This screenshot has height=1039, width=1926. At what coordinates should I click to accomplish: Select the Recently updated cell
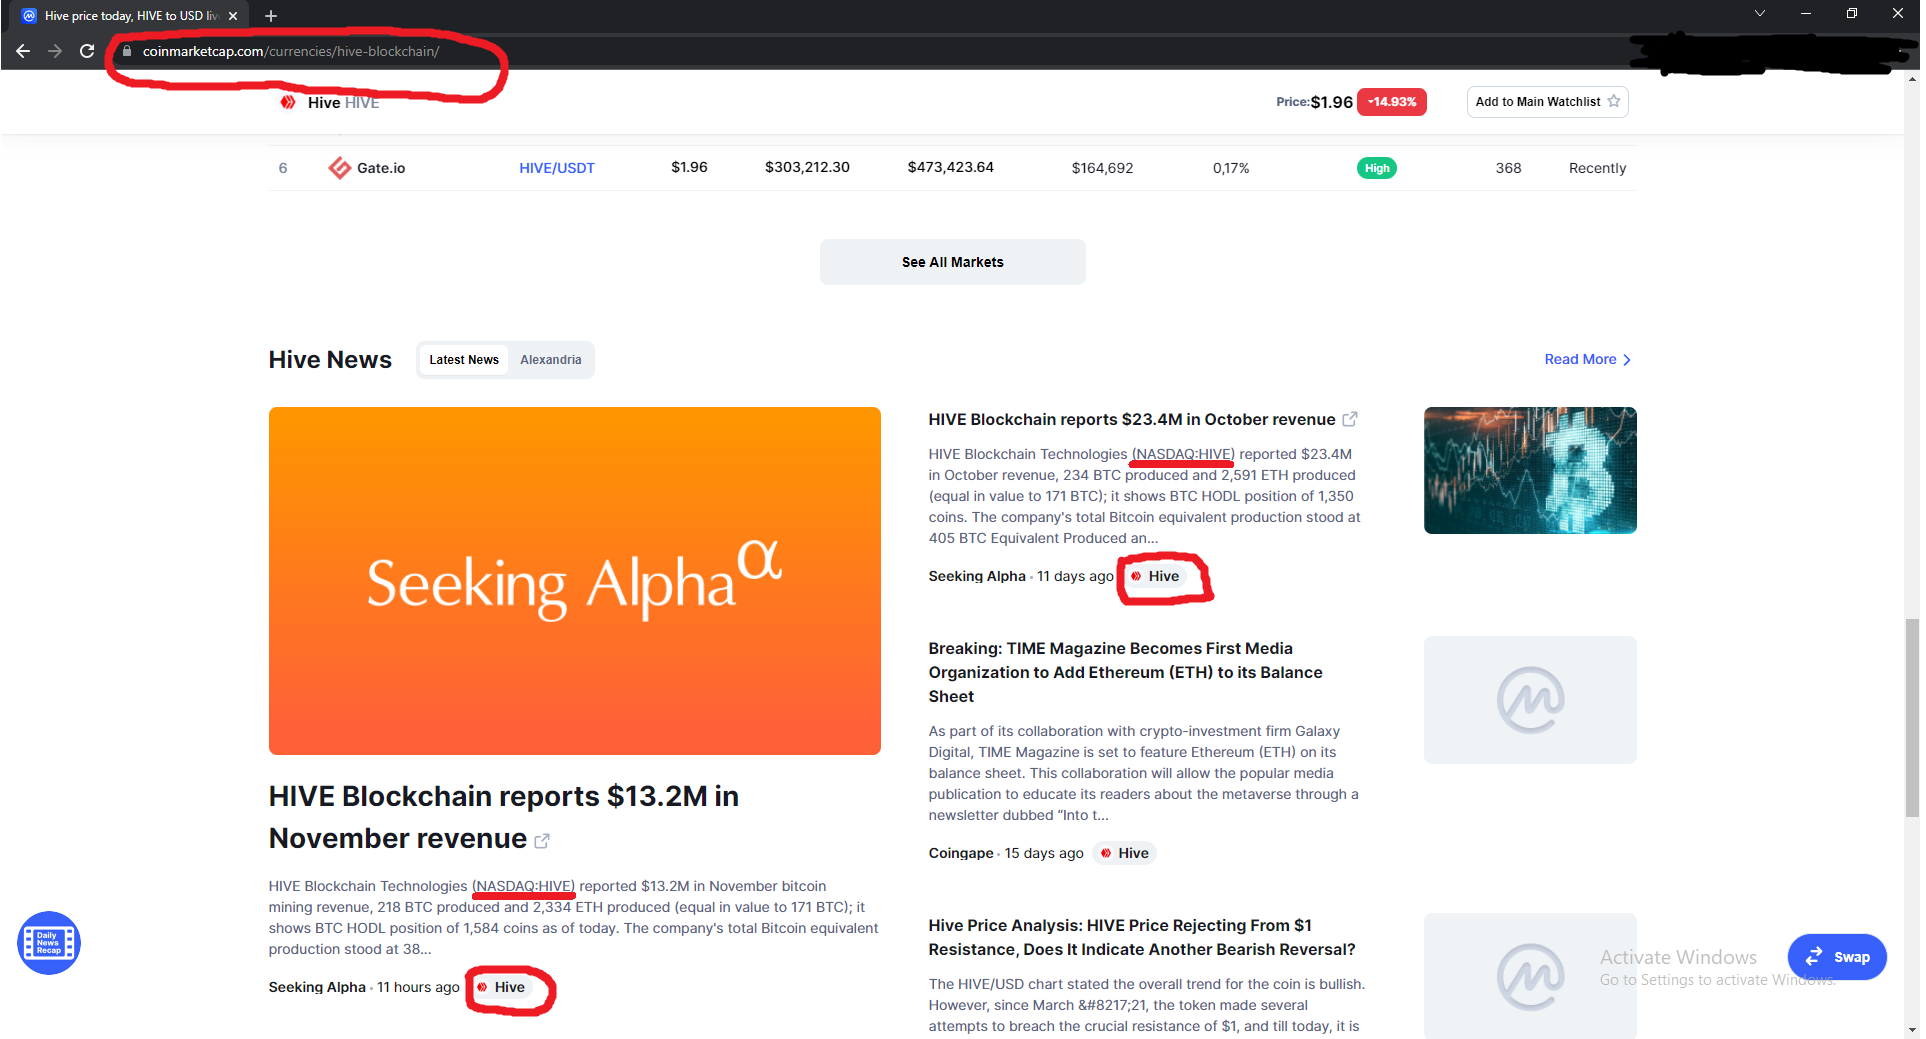1597,168
